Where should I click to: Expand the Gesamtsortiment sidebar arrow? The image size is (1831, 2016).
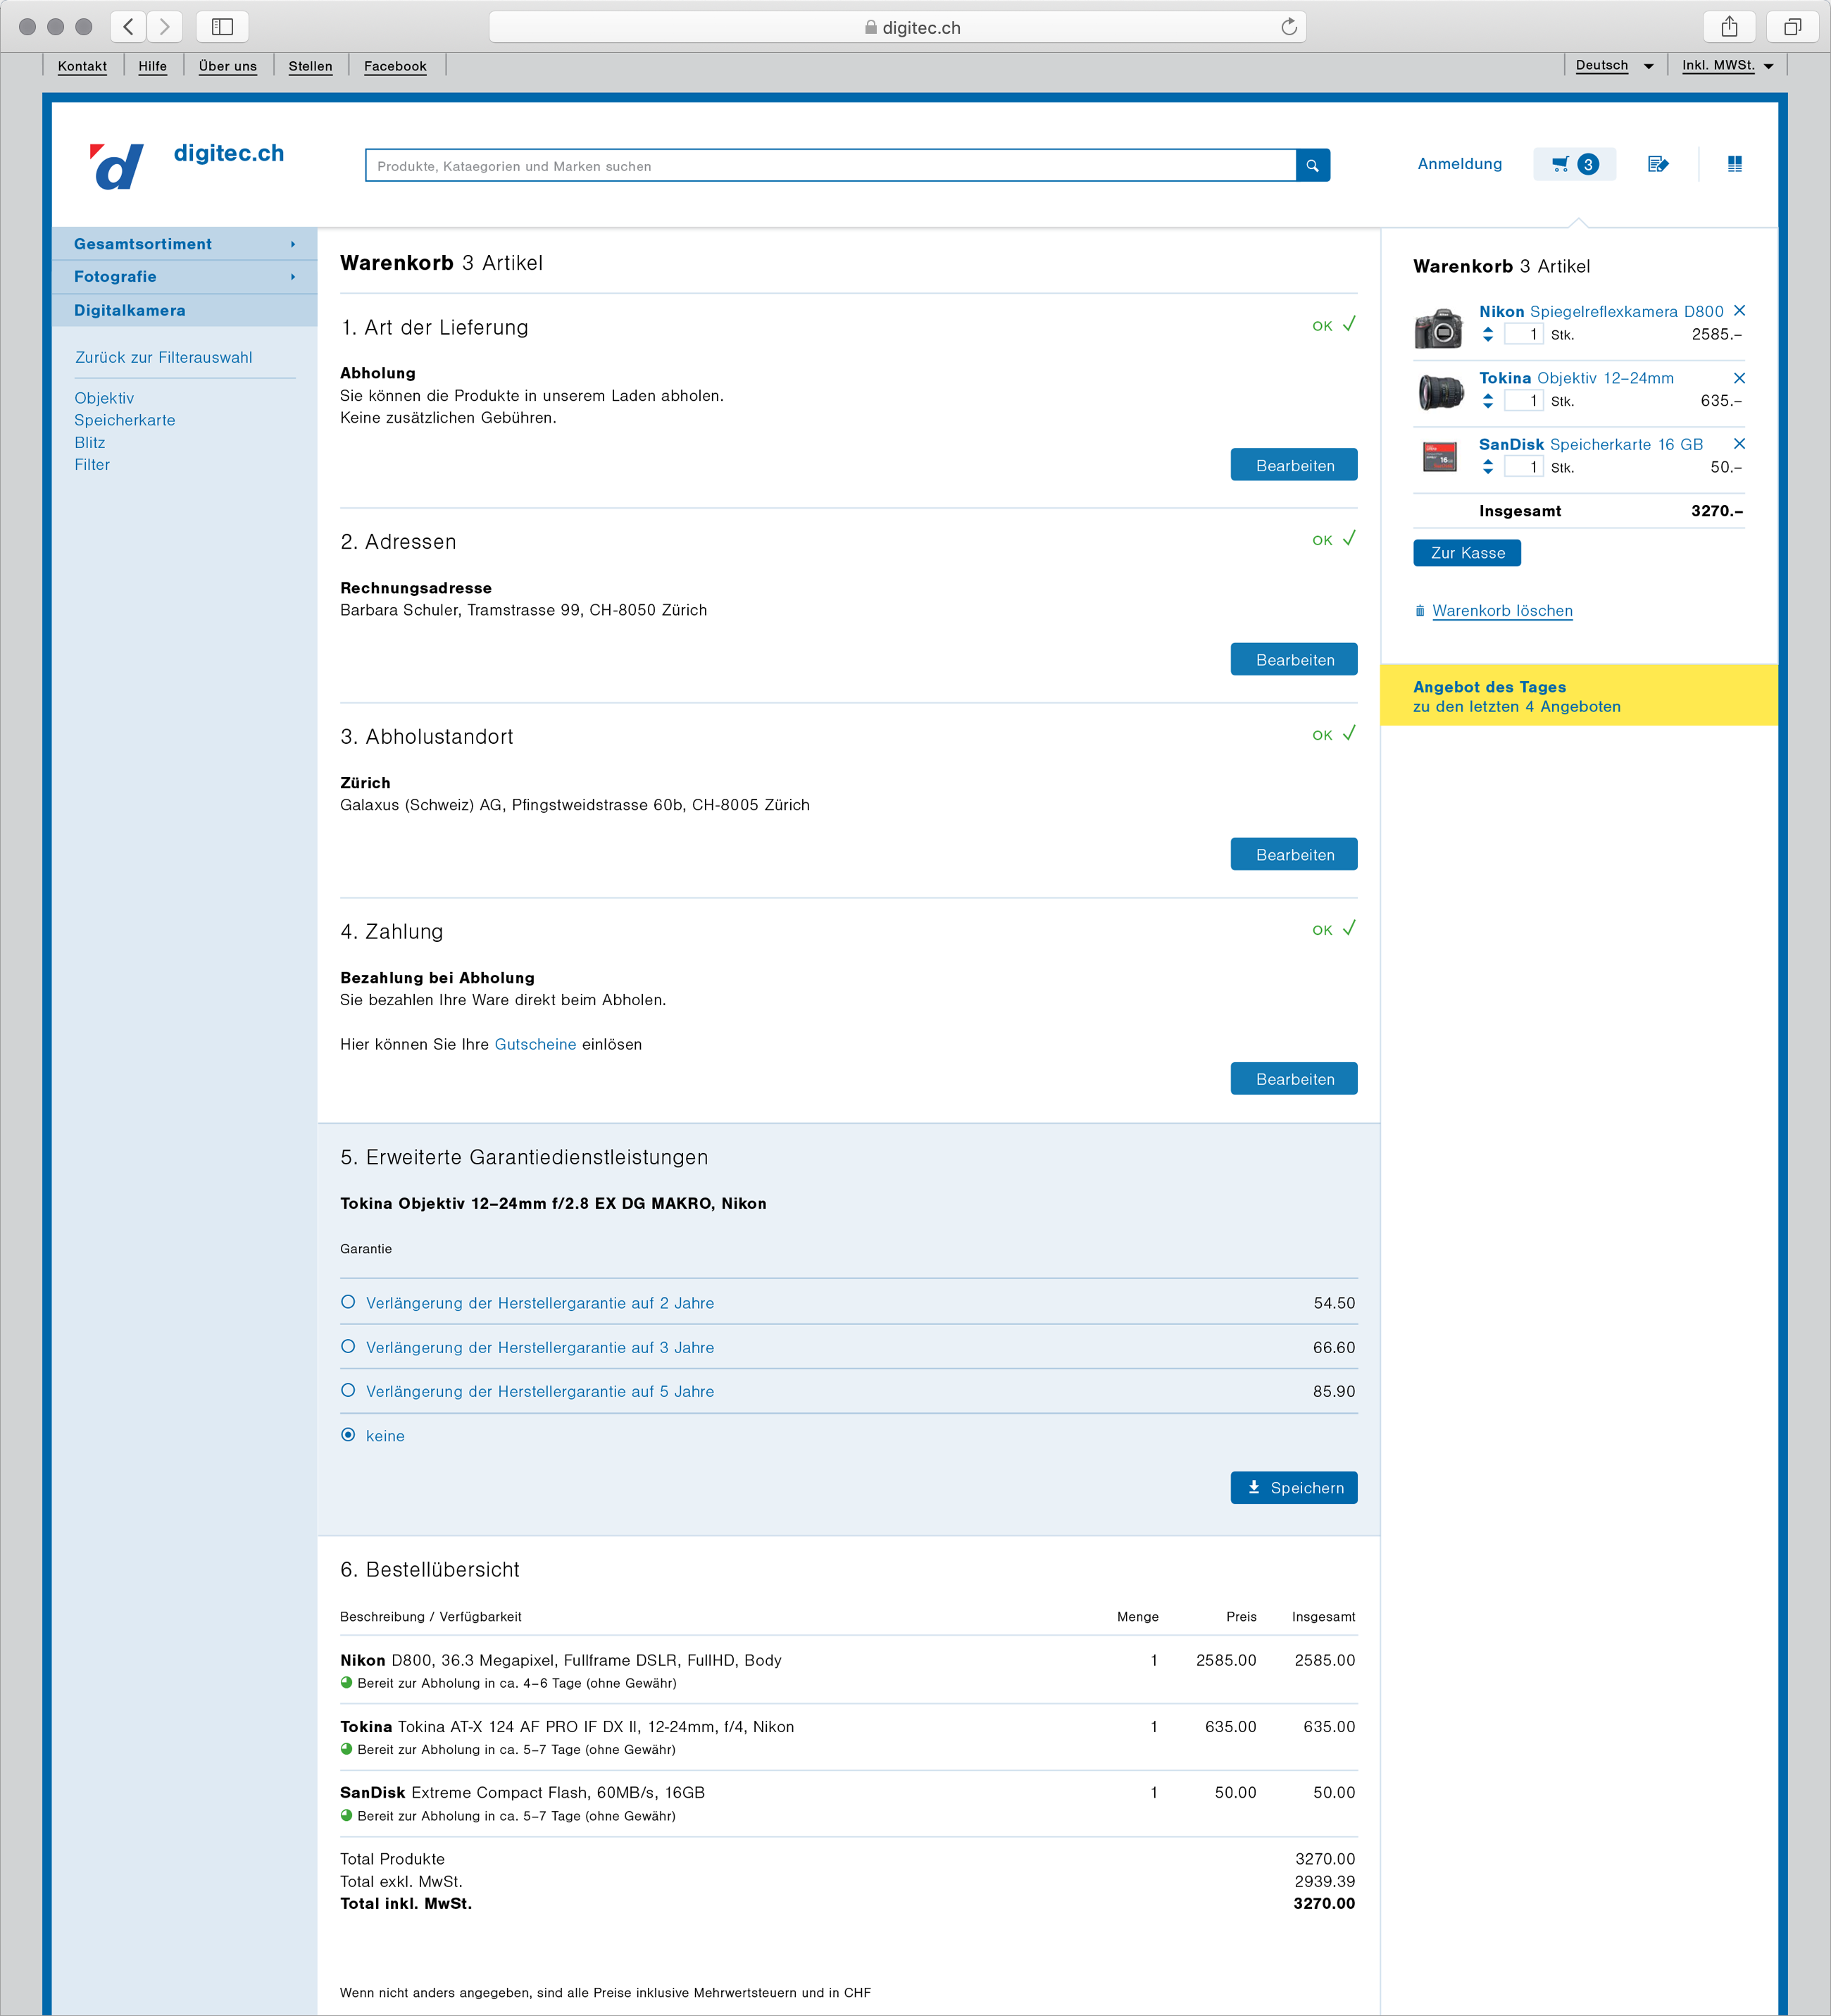(x=293, y=244)
